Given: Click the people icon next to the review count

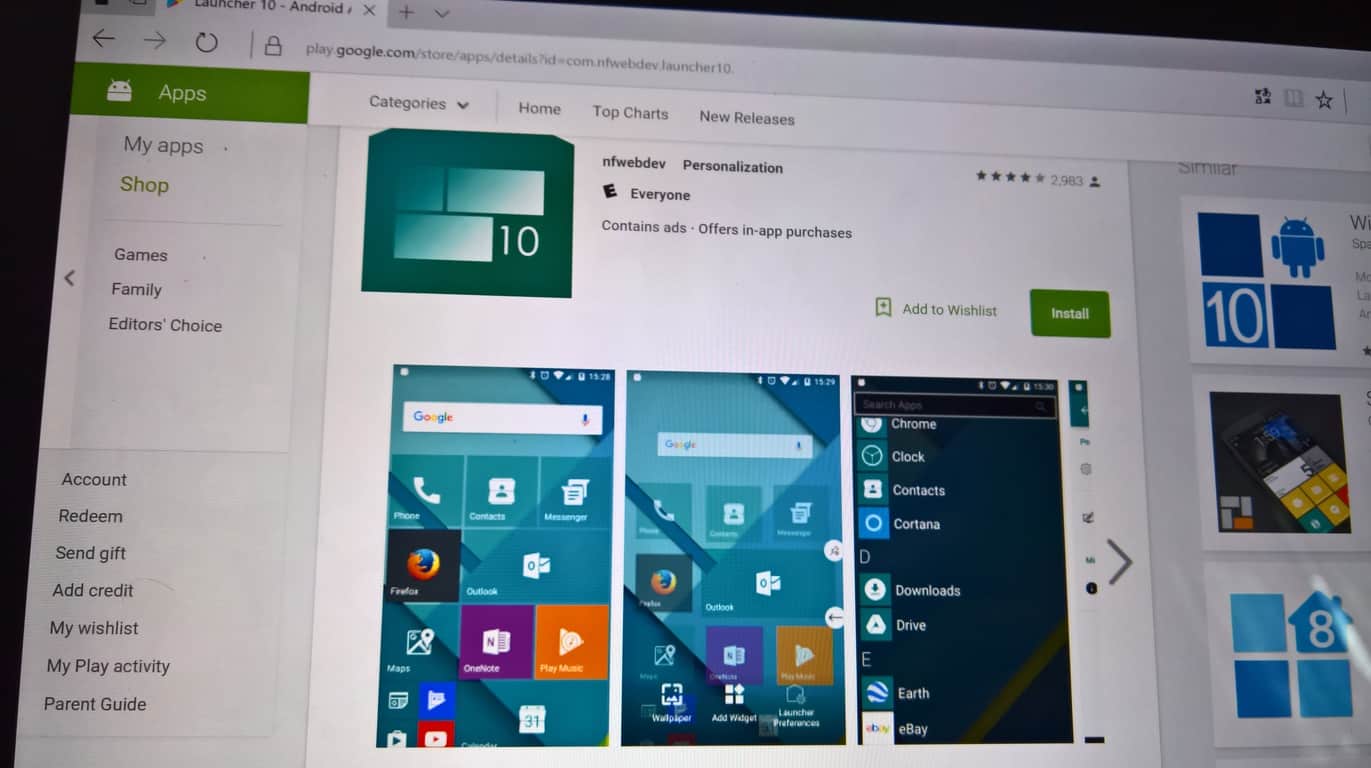Looking at the screenshot, I should tap(1092, 180).
